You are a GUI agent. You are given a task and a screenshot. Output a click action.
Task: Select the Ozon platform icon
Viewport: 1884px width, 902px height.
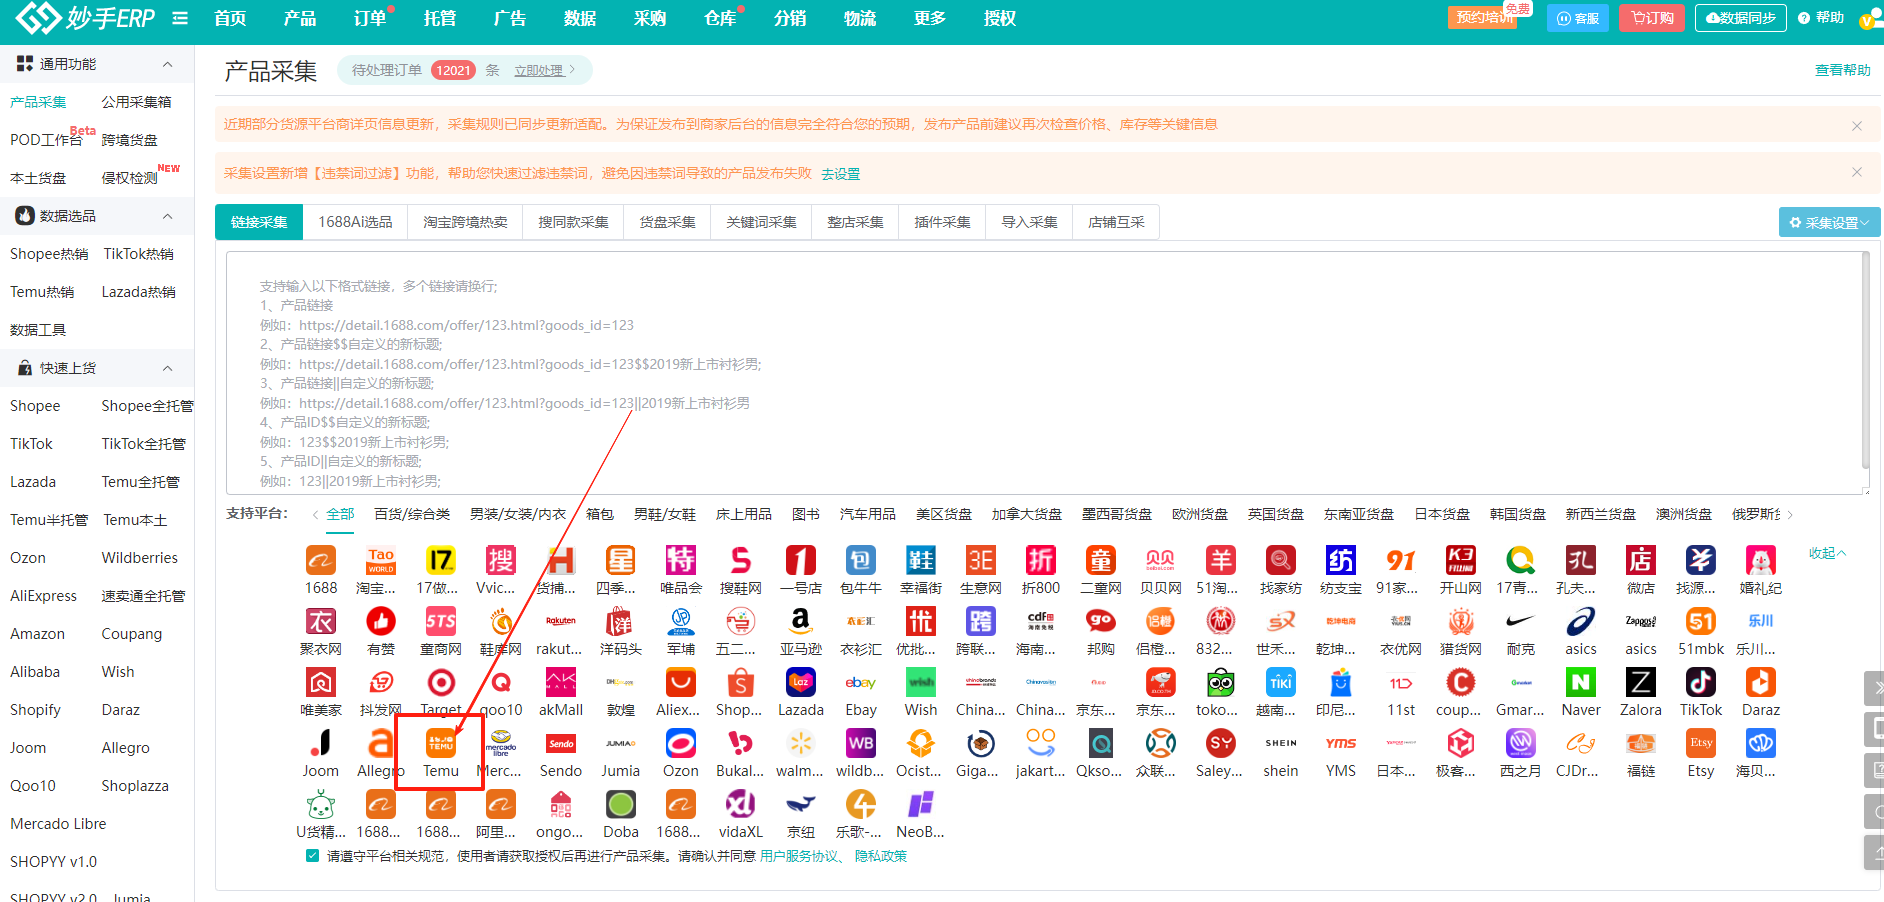coord(680,745)
